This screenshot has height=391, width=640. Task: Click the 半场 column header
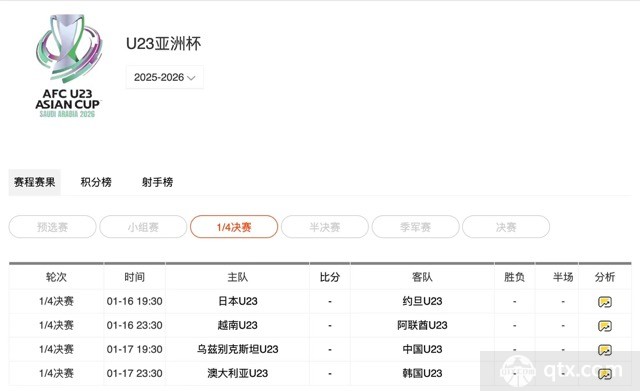[563, 277]
